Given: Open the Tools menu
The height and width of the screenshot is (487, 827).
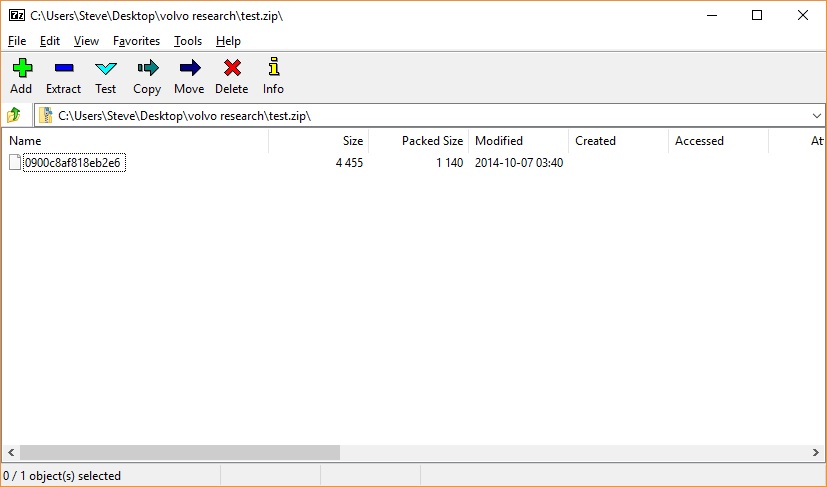Looking at the screenshot, I should point(188,41).
